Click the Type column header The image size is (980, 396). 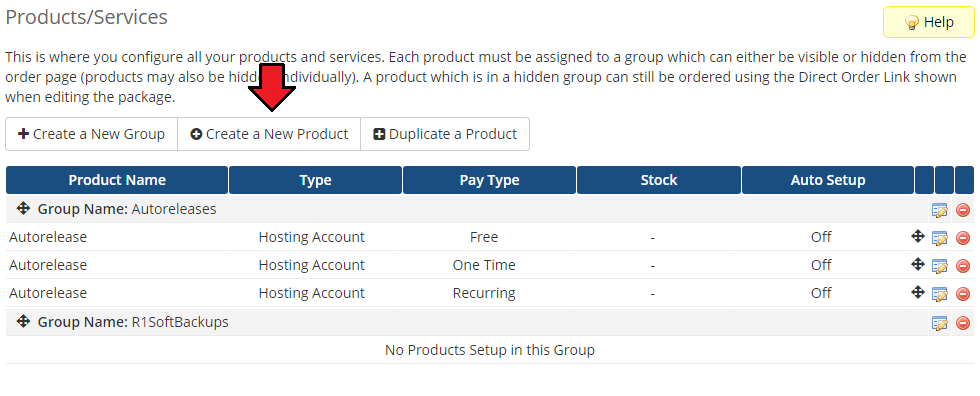pyautogui.click(x=315, y=181)
